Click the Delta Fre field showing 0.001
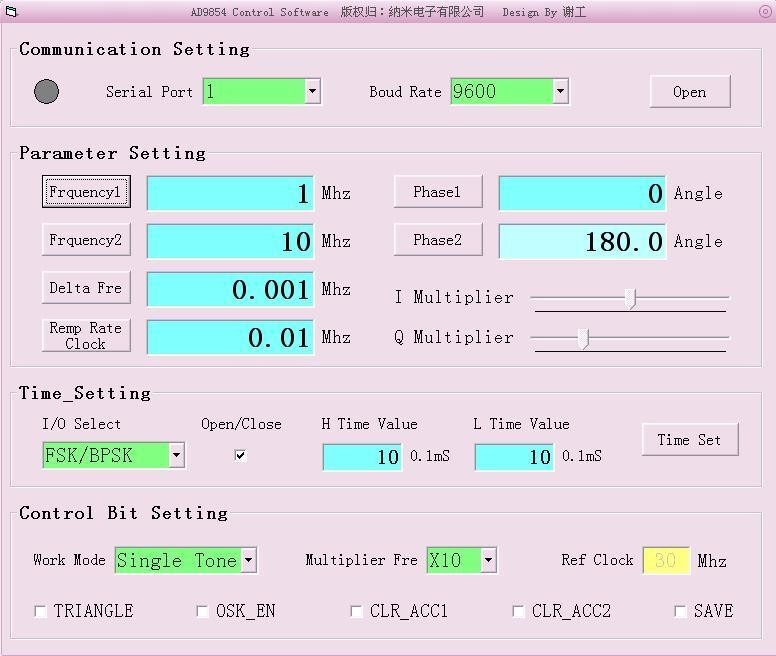 click(230, 289)
